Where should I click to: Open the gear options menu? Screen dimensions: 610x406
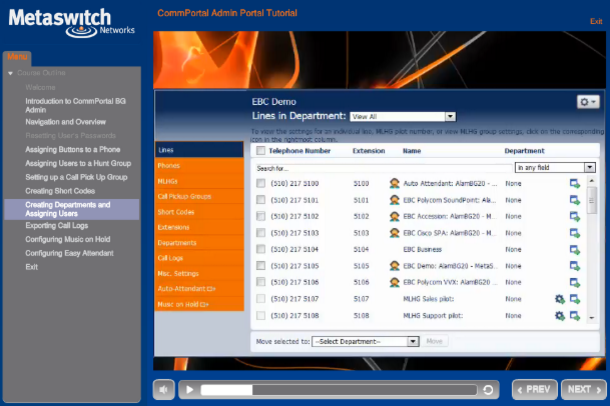point(588,102)
